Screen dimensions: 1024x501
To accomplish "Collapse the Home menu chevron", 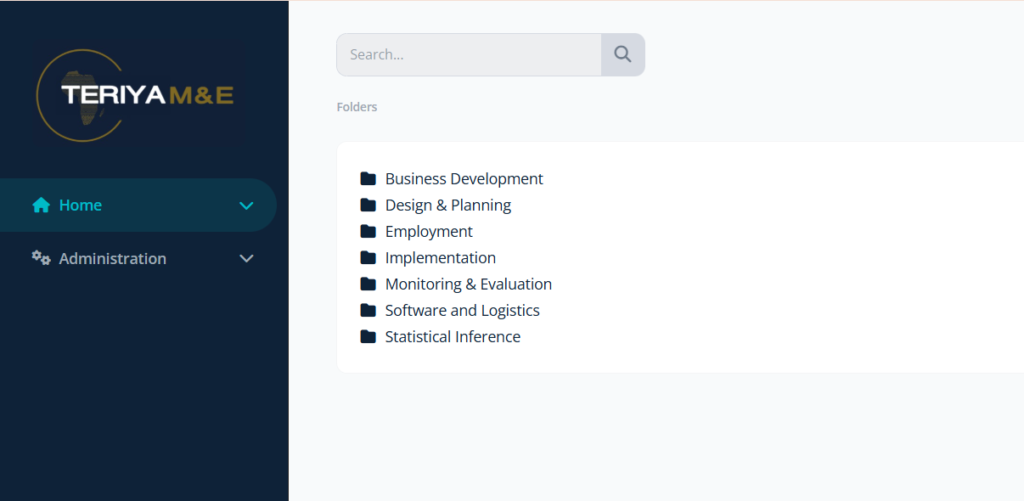I will pos(246,205).
